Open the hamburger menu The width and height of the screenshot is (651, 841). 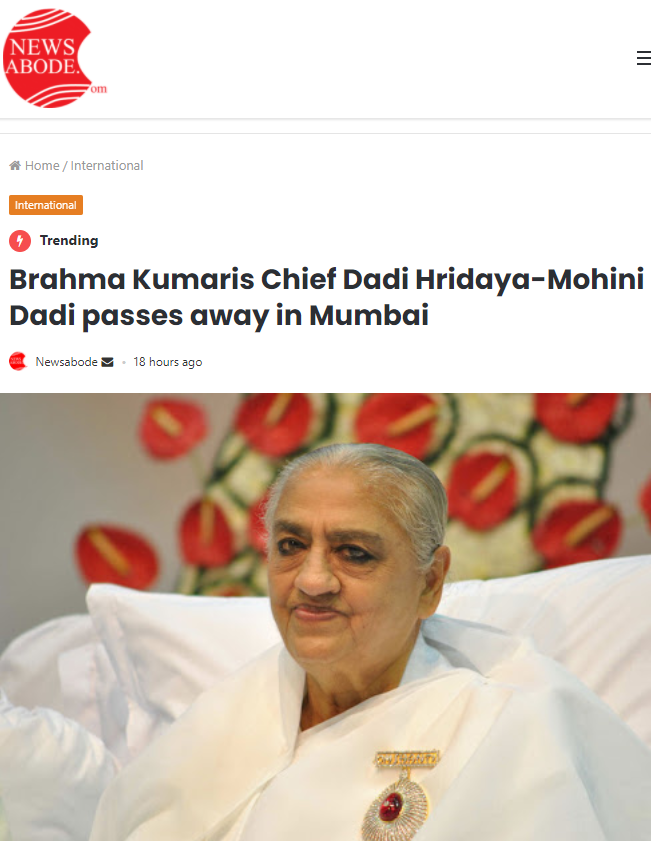643,58
